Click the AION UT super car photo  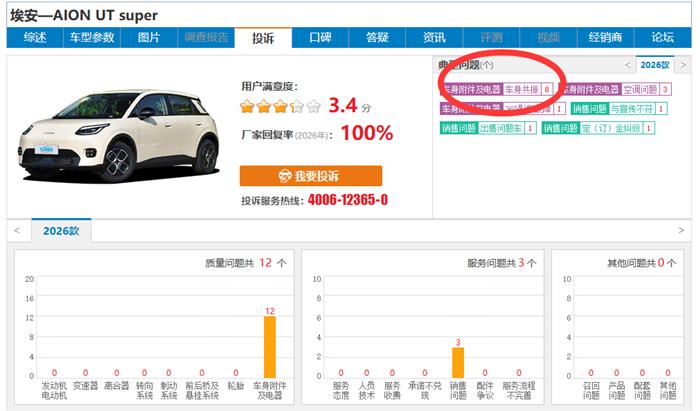pos(119,135)
